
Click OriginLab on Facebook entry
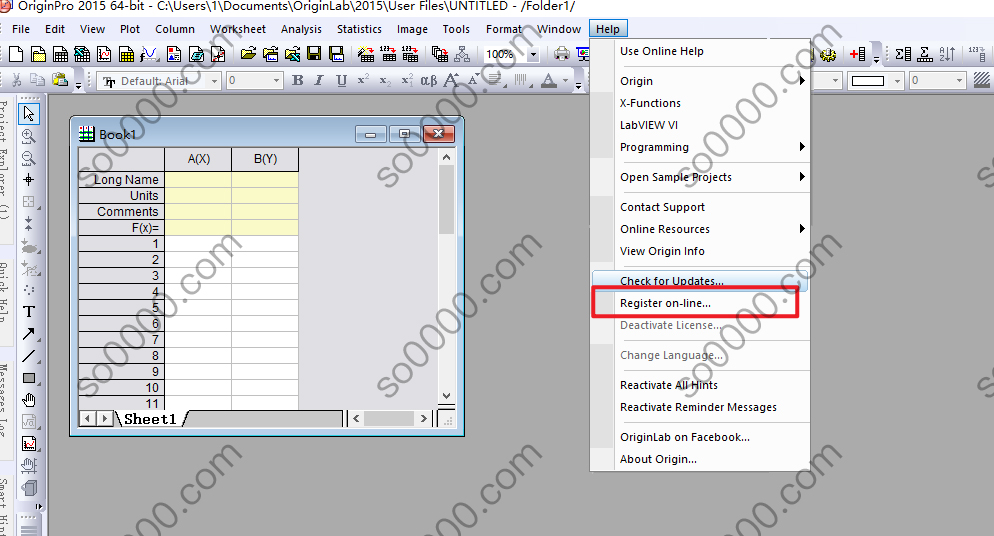700,437
